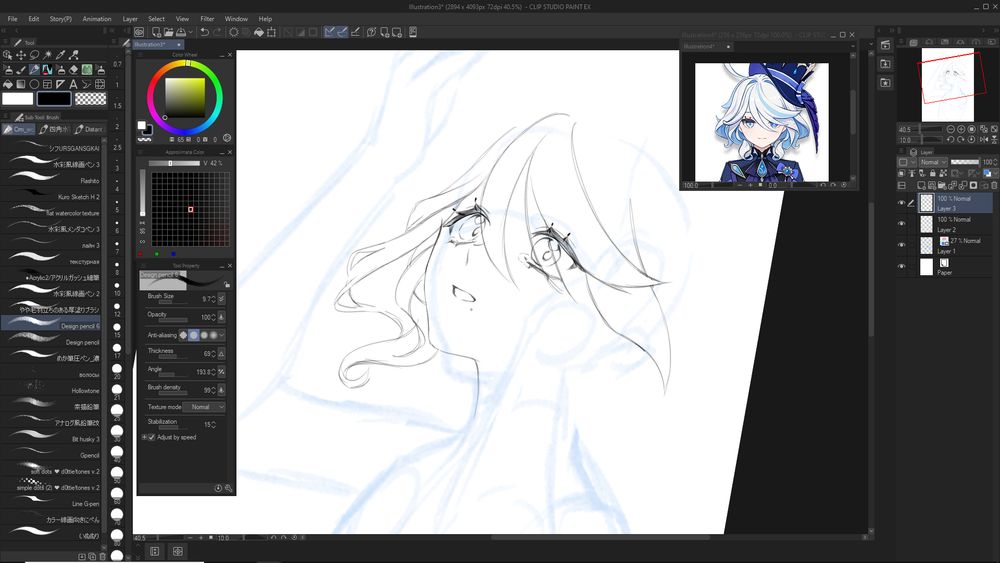Open the Save icon dropdown arrow
Screen dimensions: 1000x563
tap(190, 32)
